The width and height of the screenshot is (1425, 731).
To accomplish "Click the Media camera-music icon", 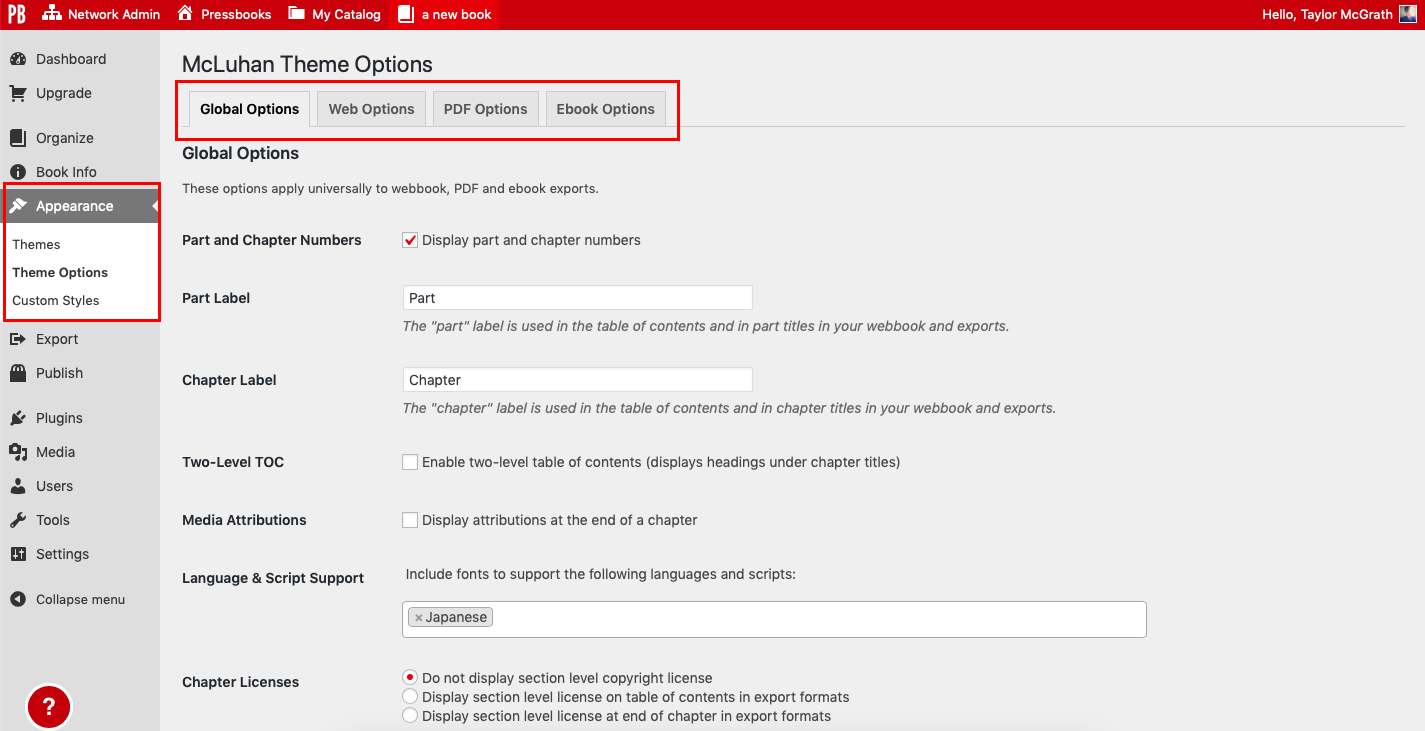I will click(x=18, y=452).
